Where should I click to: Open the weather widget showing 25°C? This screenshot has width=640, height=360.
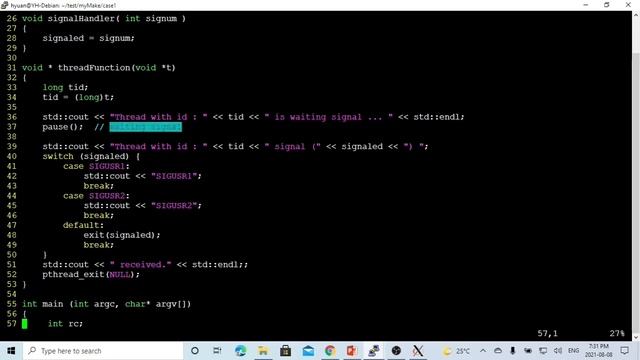click(456, 351)
